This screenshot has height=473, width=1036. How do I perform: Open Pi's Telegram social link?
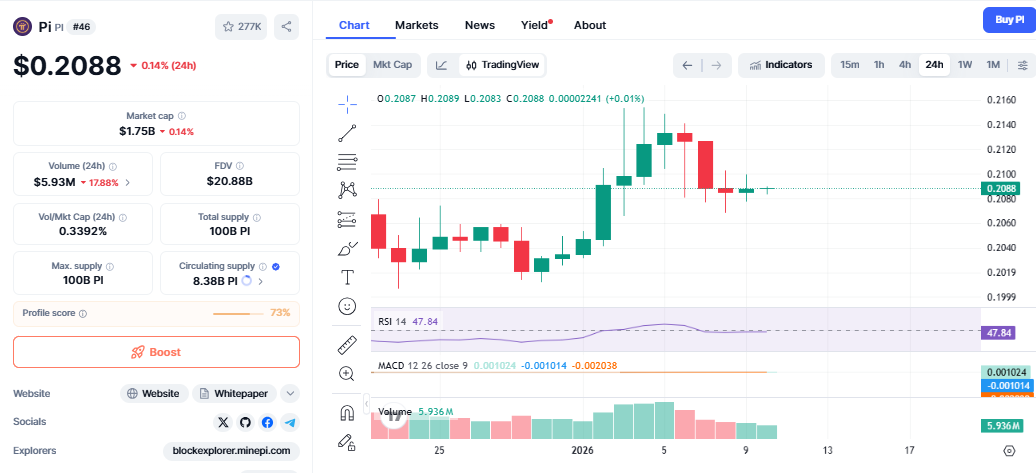289,422
